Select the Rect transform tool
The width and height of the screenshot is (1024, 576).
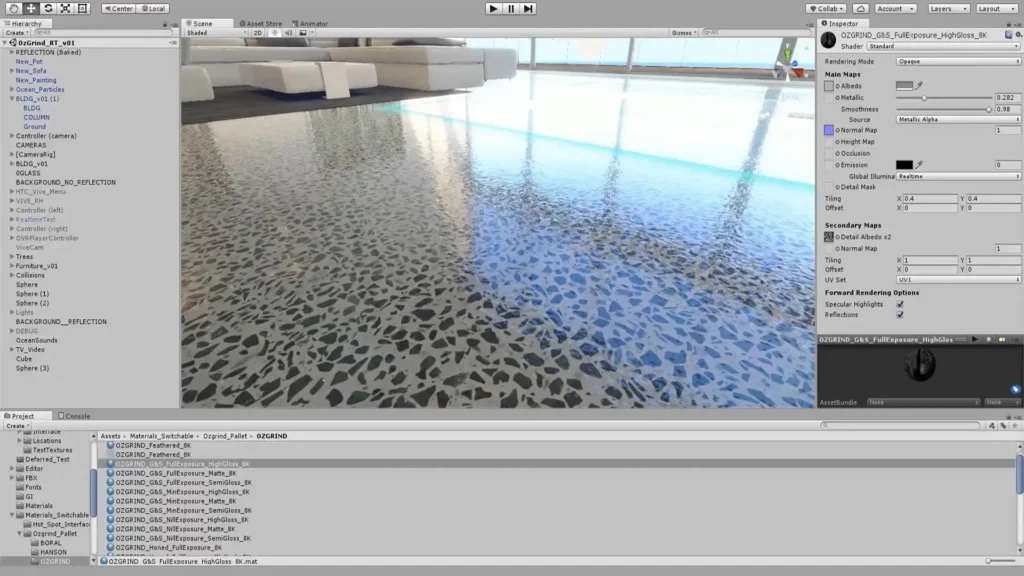(82, 8)
